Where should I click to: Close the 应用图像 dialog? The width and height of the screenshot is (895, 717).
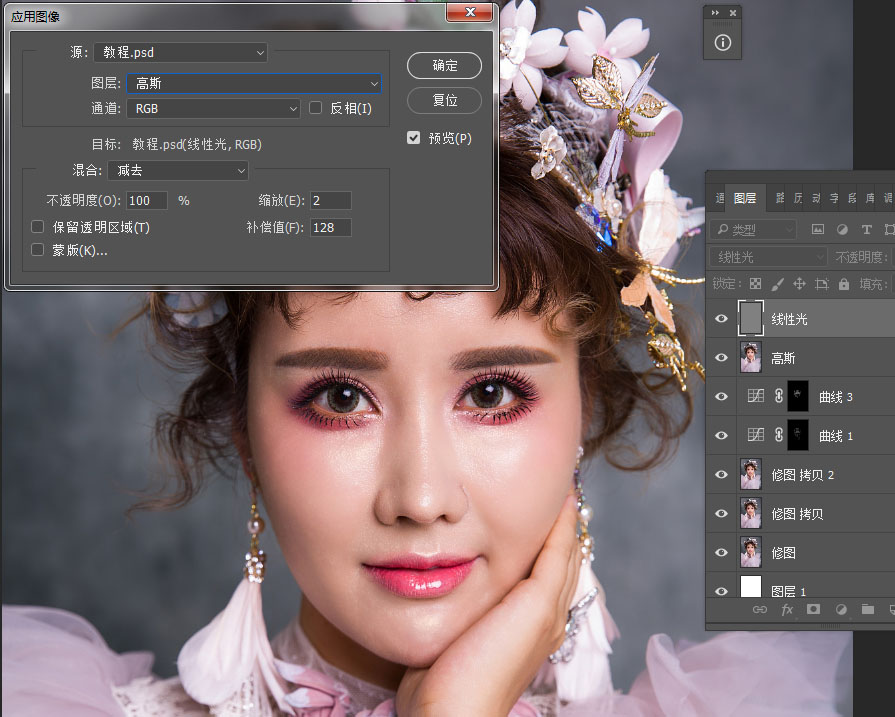pyautogui.click(x=470, y=12)
